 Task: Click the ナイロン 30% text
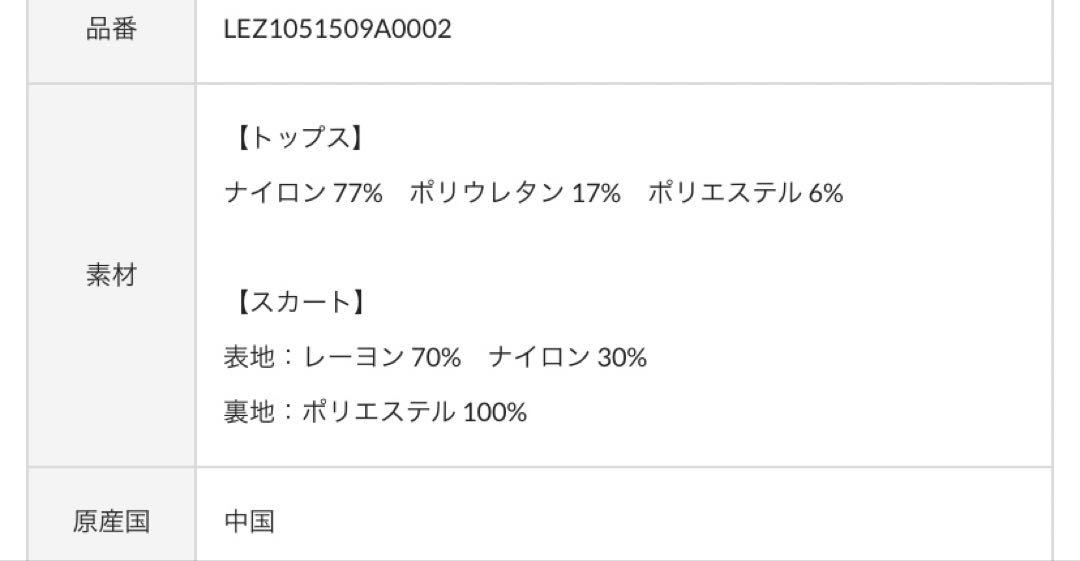(568, 357)
